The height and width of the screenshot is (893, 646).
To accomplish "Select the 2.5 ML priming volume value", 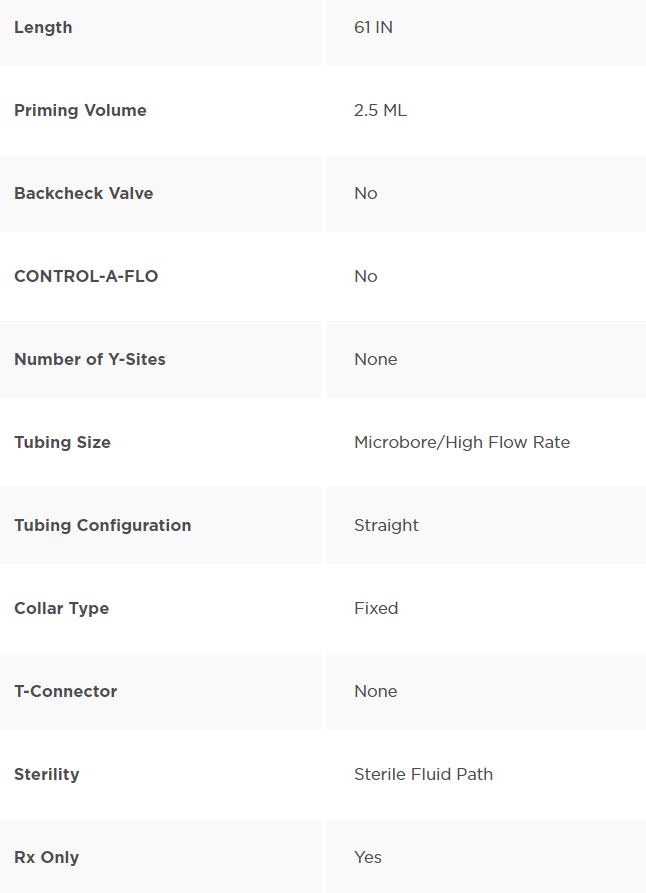I will (380, 110).
